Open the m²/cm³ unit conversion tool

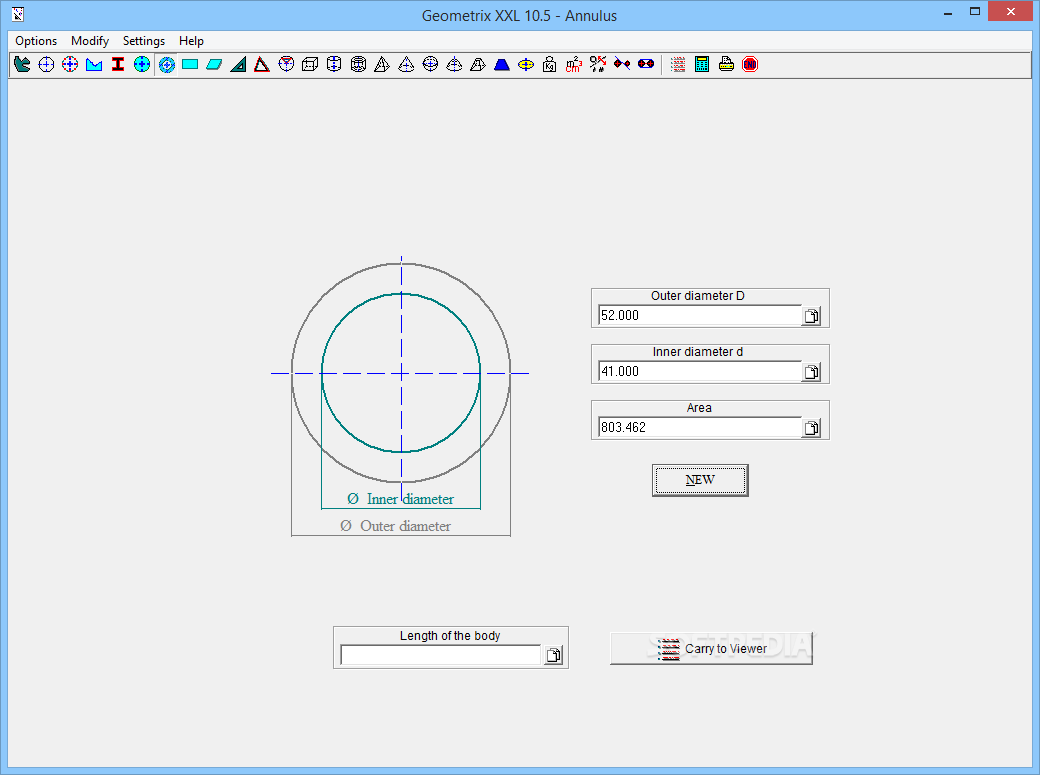[x=574, y=64]
